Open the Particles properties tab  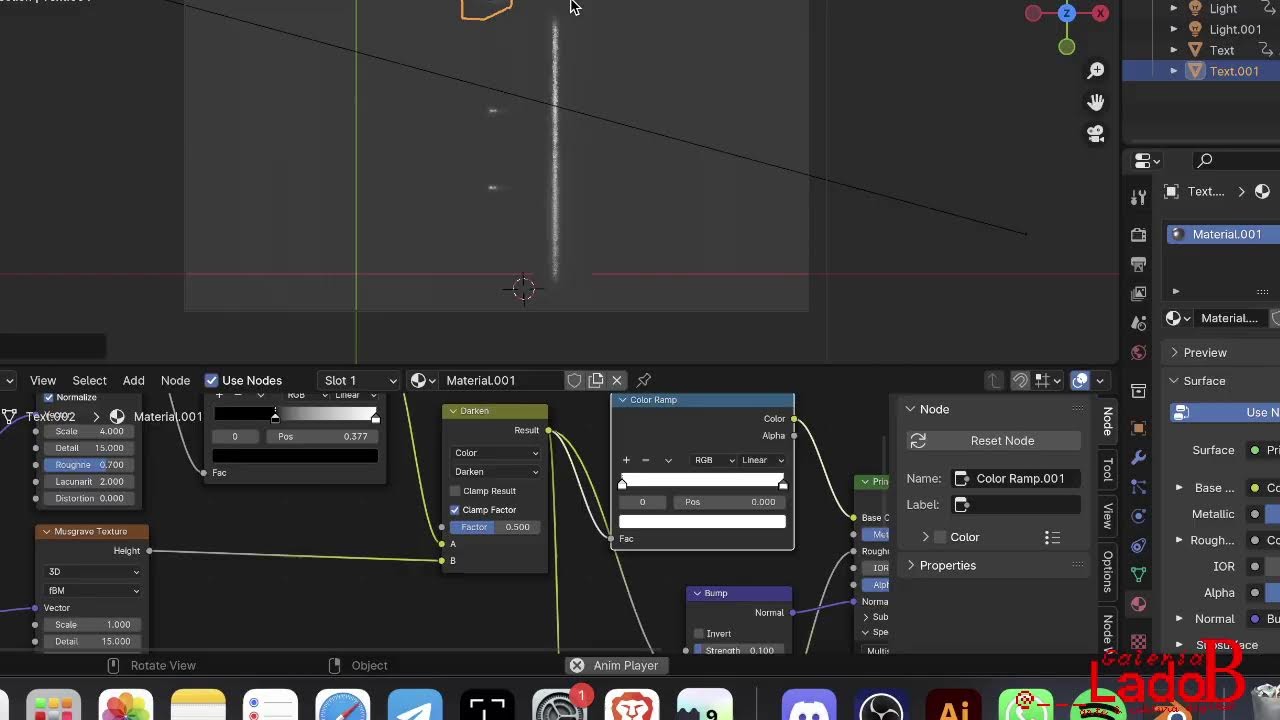click(1139, 487)
